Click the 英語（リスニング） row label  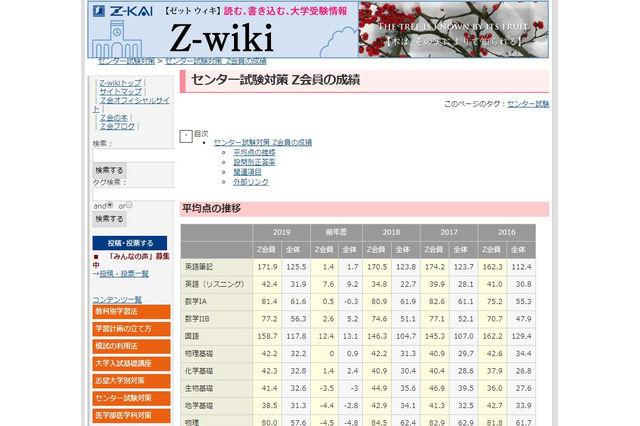215,284
